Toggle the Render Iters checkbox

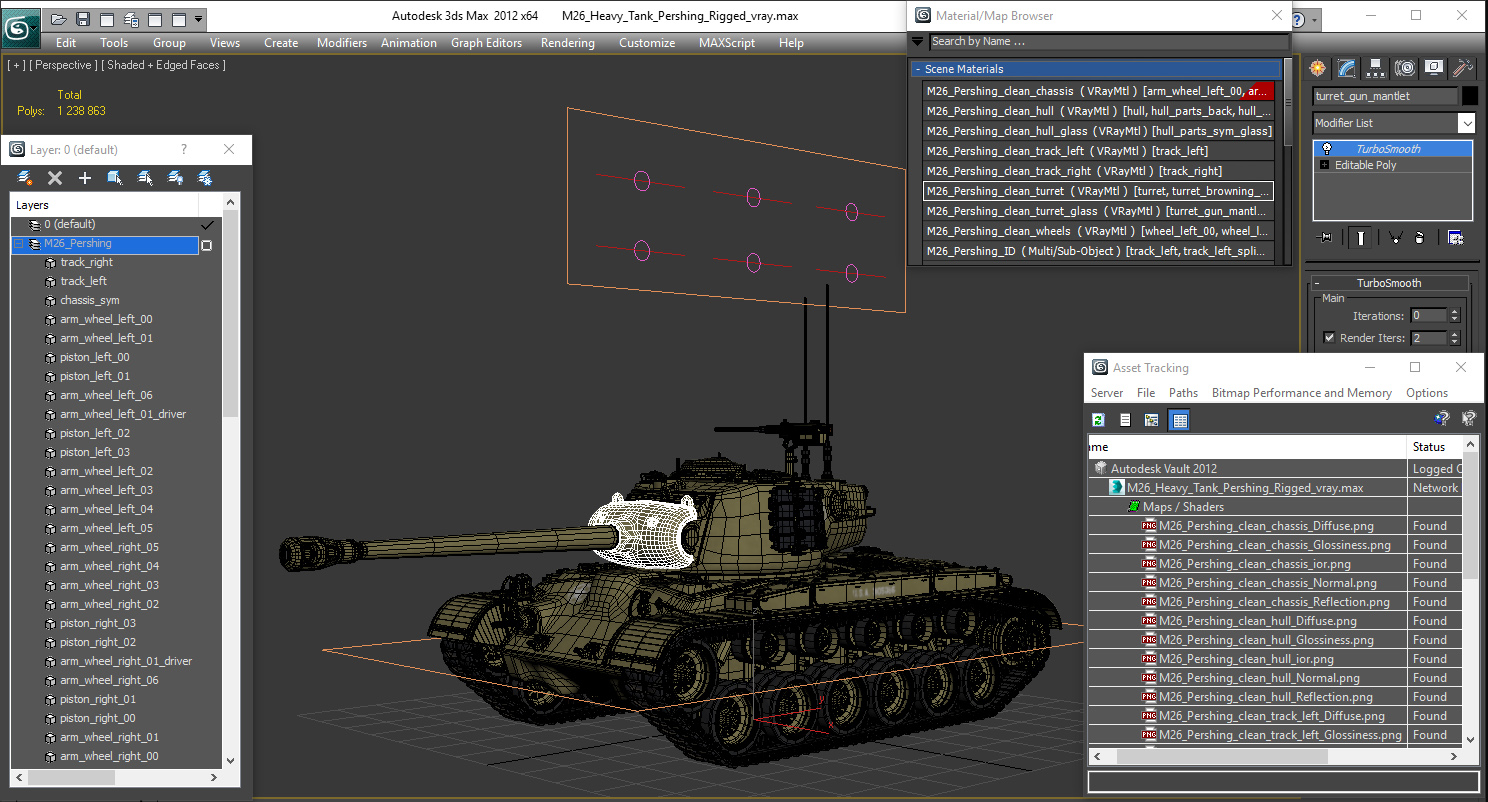click(x=1329, y=338)
